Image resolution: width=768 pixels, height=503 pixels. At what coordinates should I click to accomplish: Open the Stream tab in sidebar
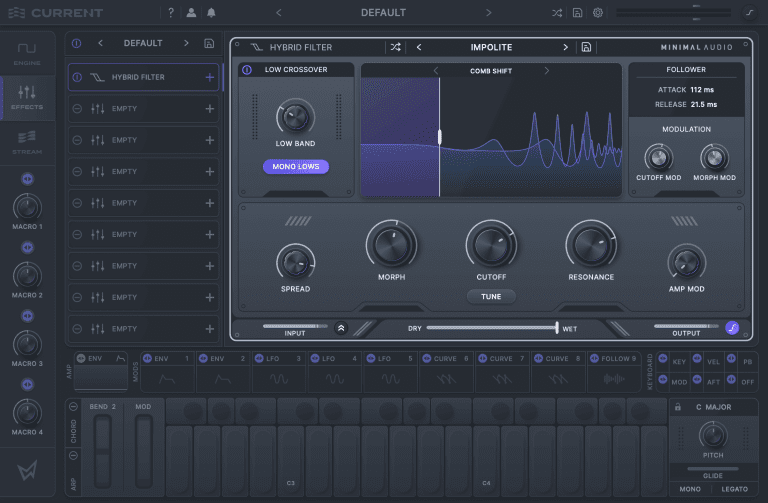(x=27, y=141)
